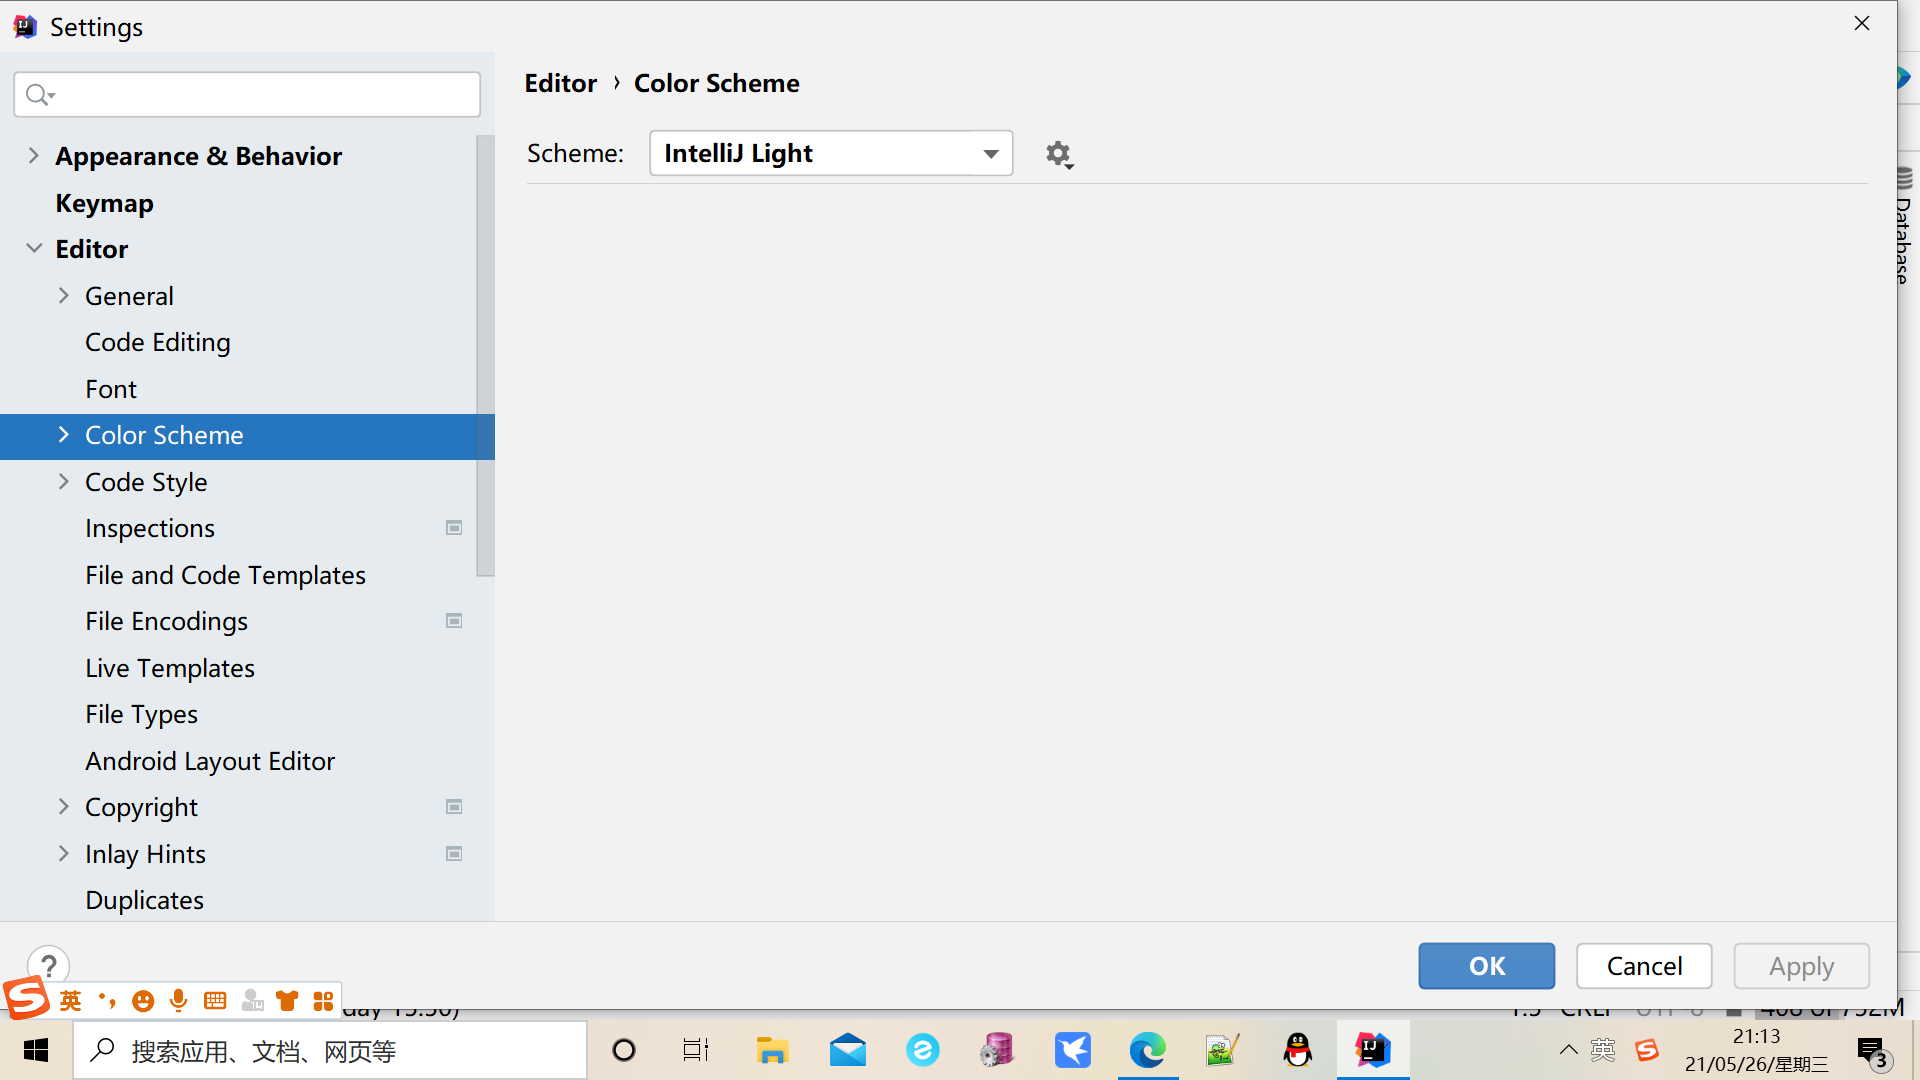
Task: Collapse the Editor tree section
Action: point(34,249)
